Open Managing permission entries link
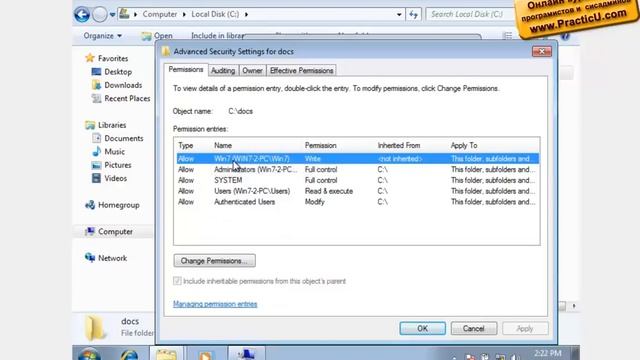The width and height of the screenshot is (640, 360). click(215, 304)
